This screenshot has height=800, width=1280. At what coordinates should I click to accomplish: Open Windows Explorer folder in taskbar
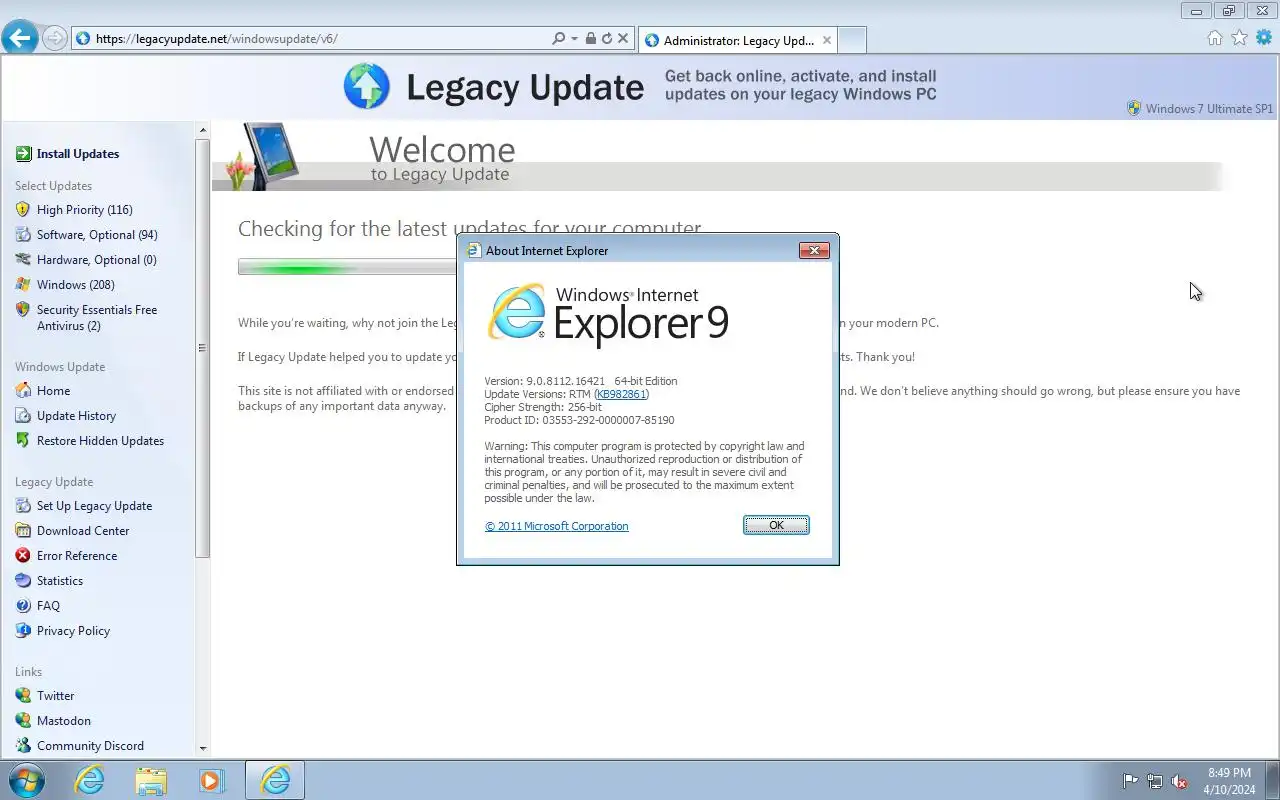click(x=151, y=780)
